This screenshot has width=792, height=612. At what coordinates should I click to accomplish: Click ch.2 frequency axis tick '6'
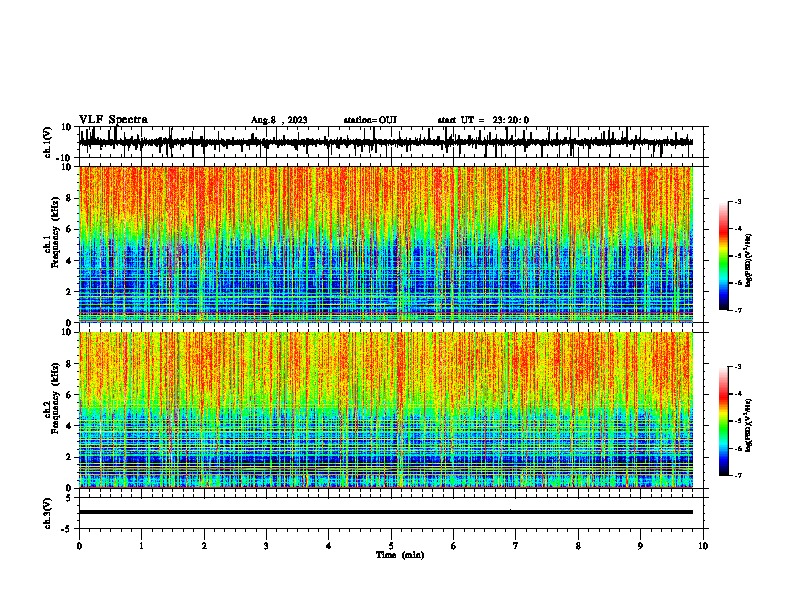pyautogui.click(x=69, y=395)
